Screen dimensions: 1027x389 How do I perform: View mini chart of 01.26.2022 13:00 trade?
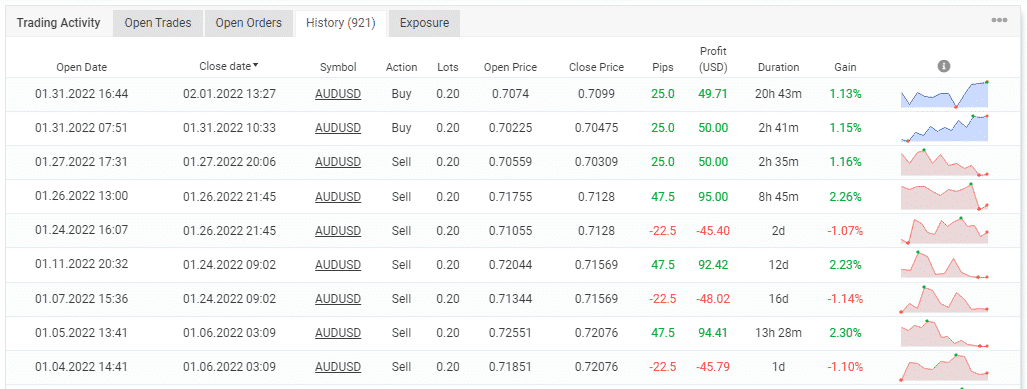[x=944, y=196]
